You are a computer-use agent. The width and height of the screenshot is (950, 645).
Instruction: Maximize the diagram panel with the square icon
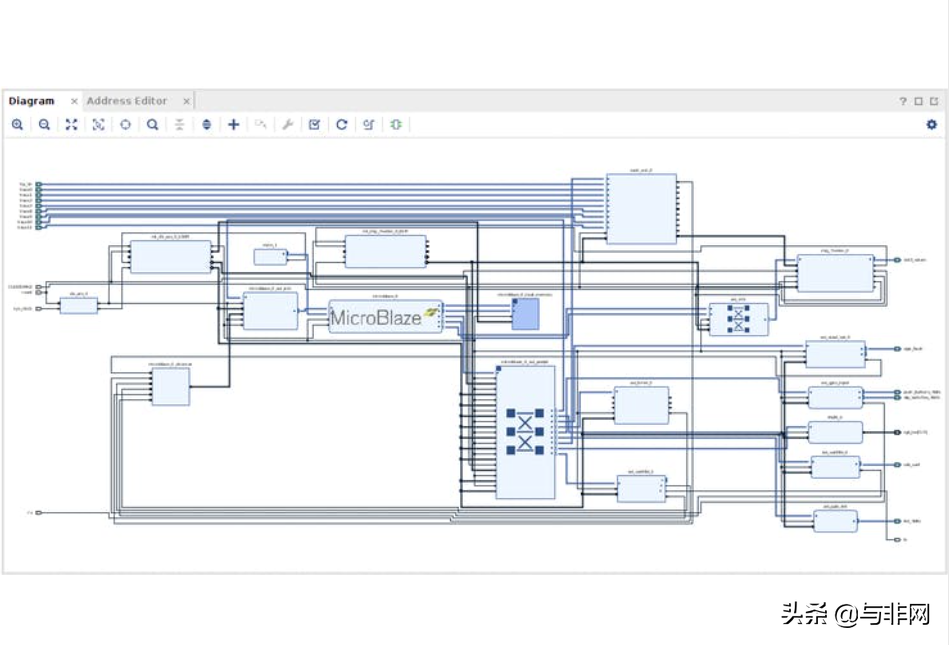click(x=918, y=101)
